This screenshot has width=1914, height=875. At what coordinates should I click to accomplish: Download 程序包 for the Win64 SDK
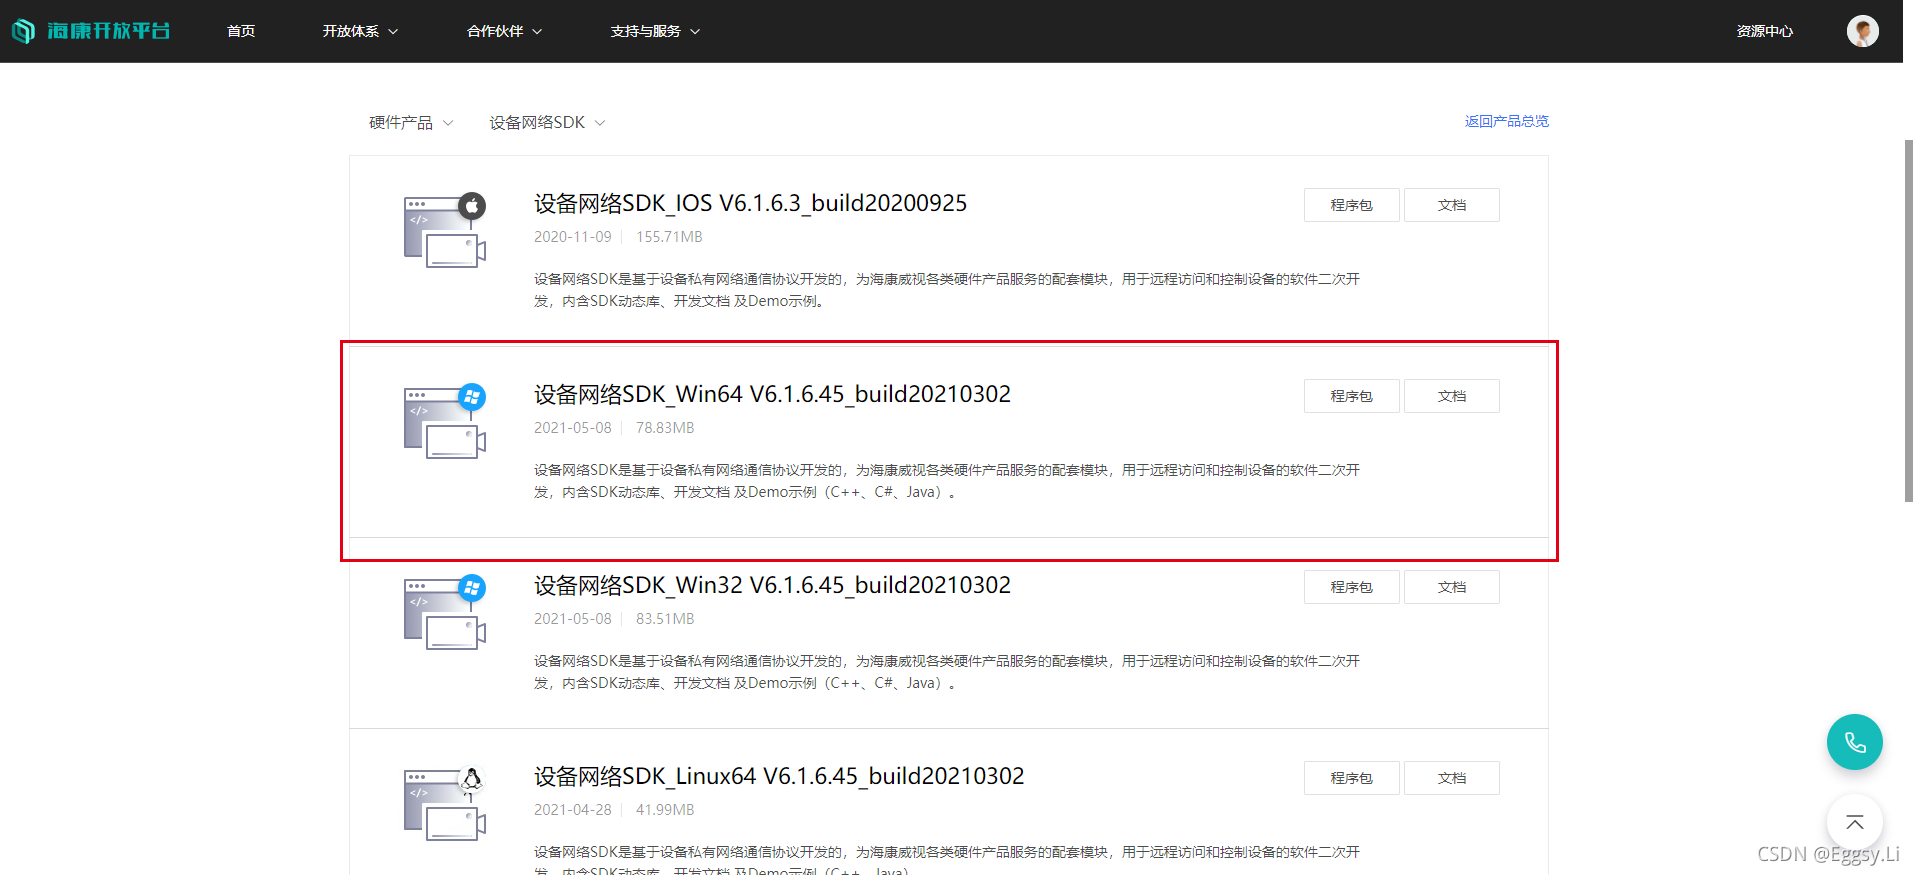(1351, 396)
